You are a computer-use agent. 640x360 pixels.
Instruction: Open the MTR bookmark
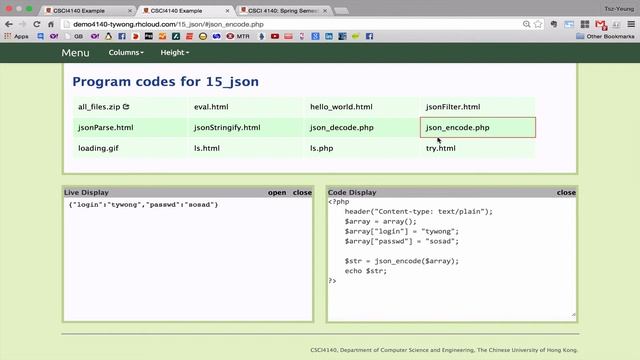(x=238, y=36)
